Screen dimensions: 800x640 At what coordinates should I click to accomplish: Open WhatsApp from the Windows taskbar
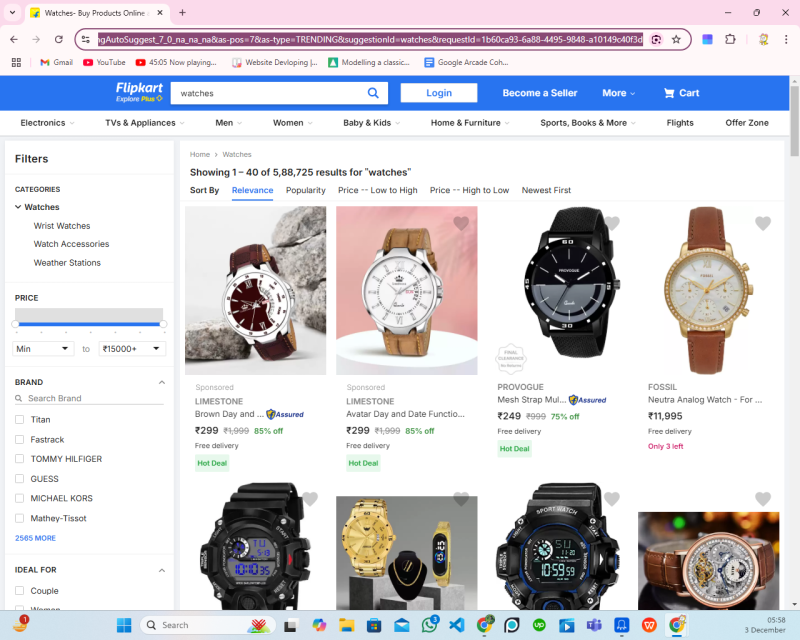click(429, 625)
